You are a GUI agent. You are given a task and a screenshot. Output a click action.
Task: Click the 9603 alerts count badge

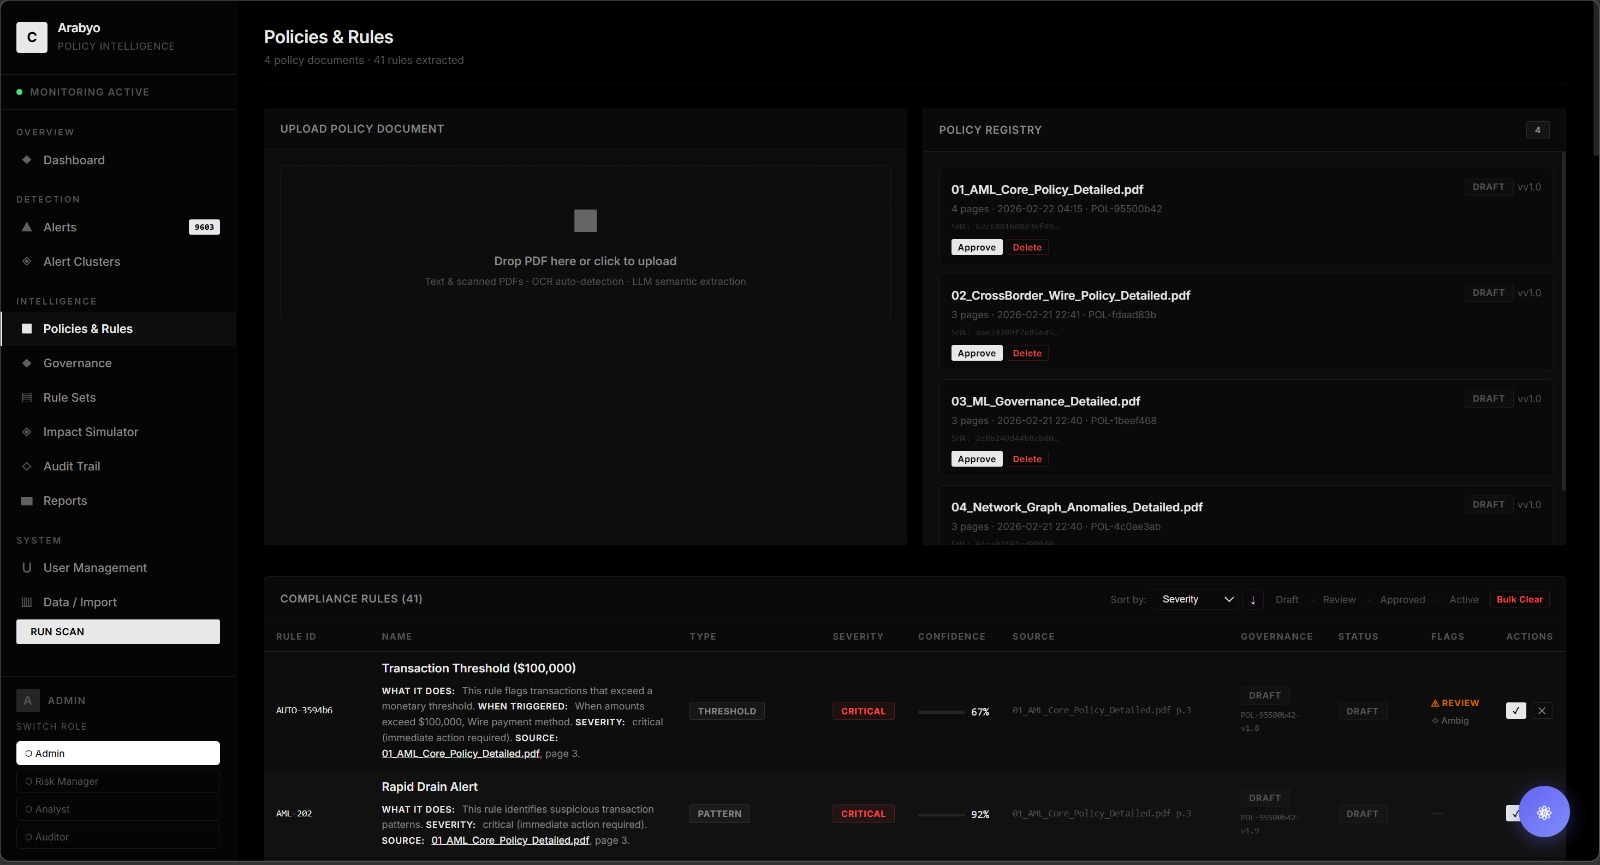pos(204,227)
